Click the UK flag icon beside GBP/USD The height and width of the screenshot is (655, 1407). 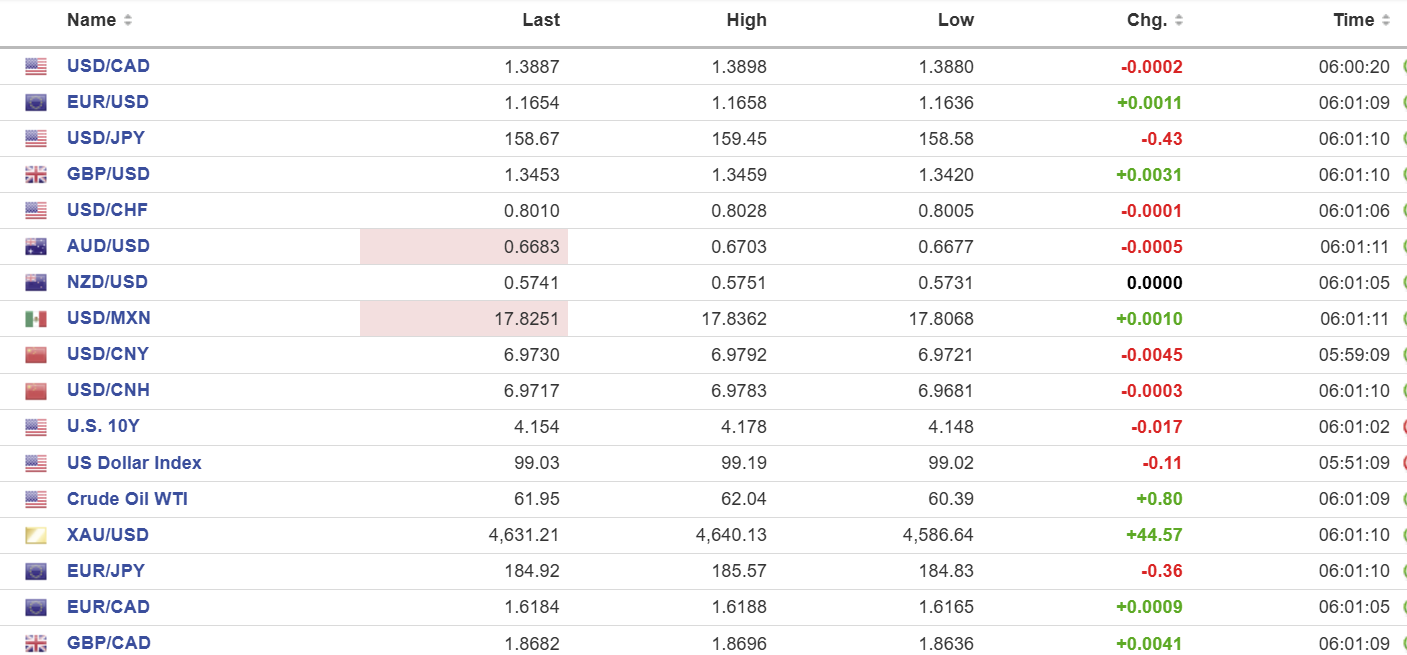tap(36, 175)
